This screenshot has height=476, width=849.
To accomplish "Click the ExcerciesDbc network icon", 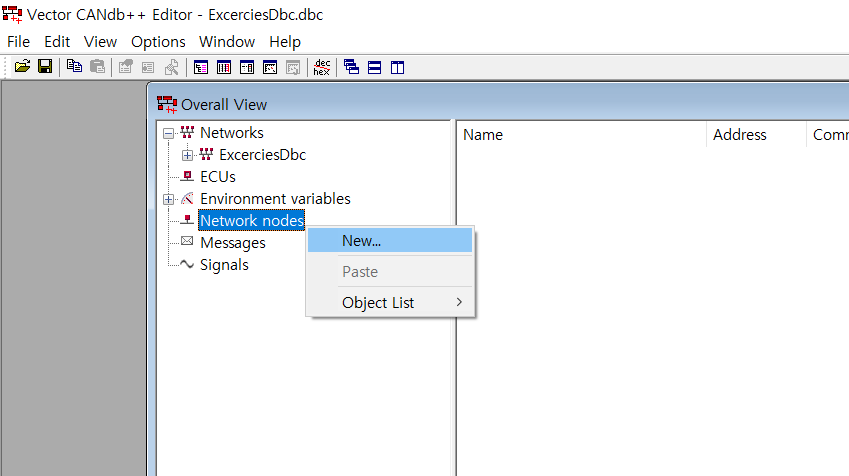I will (x=206, y=154).
